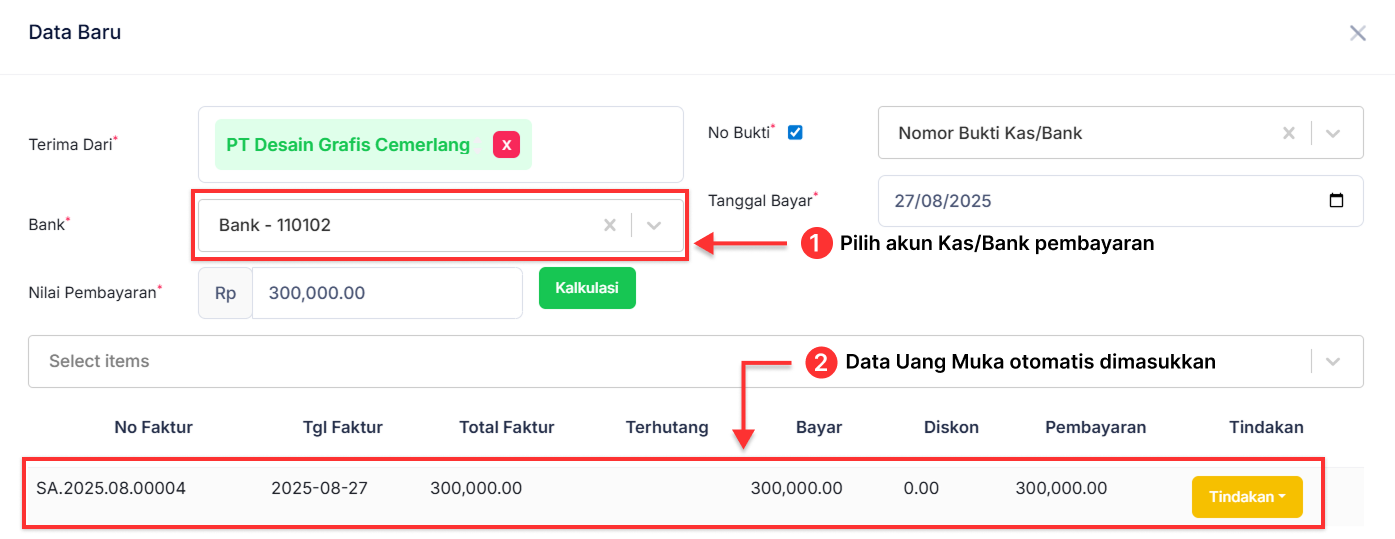Close the Data Baru dialog

(x=1357, y=33)
